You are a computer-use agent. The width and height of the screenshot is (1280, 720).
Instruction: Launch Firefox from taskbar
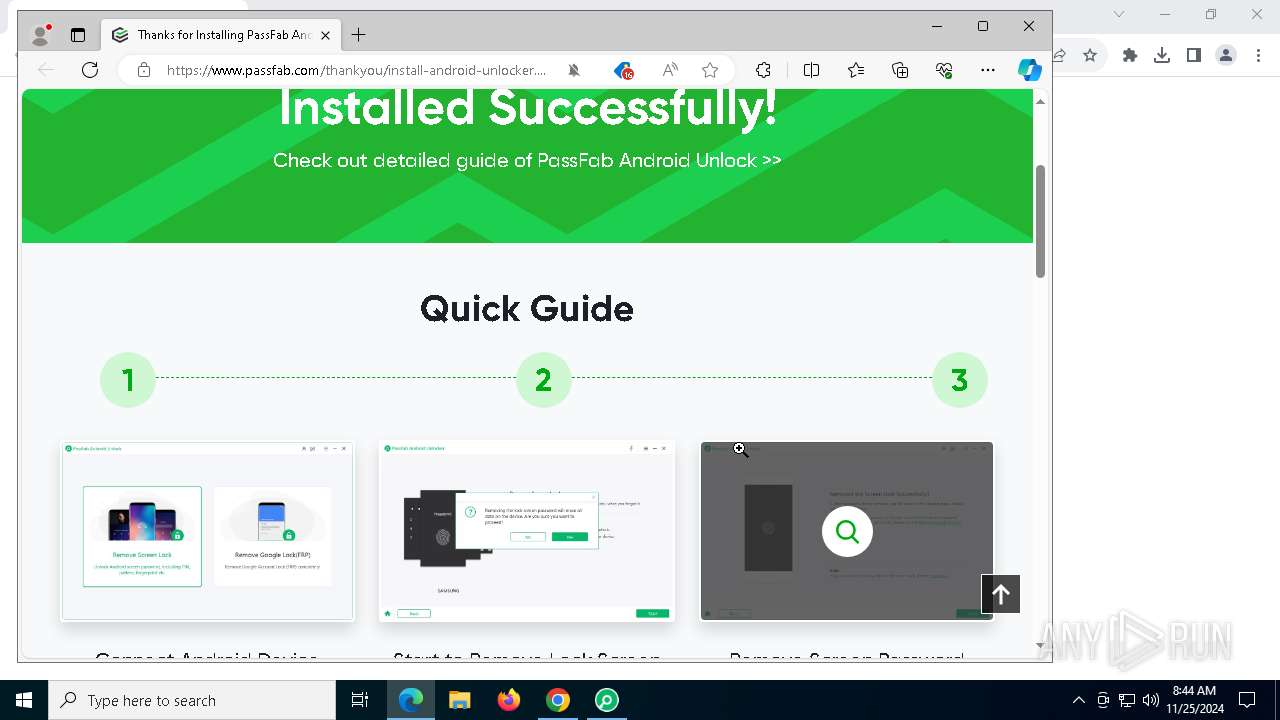[x=509, y=700]
